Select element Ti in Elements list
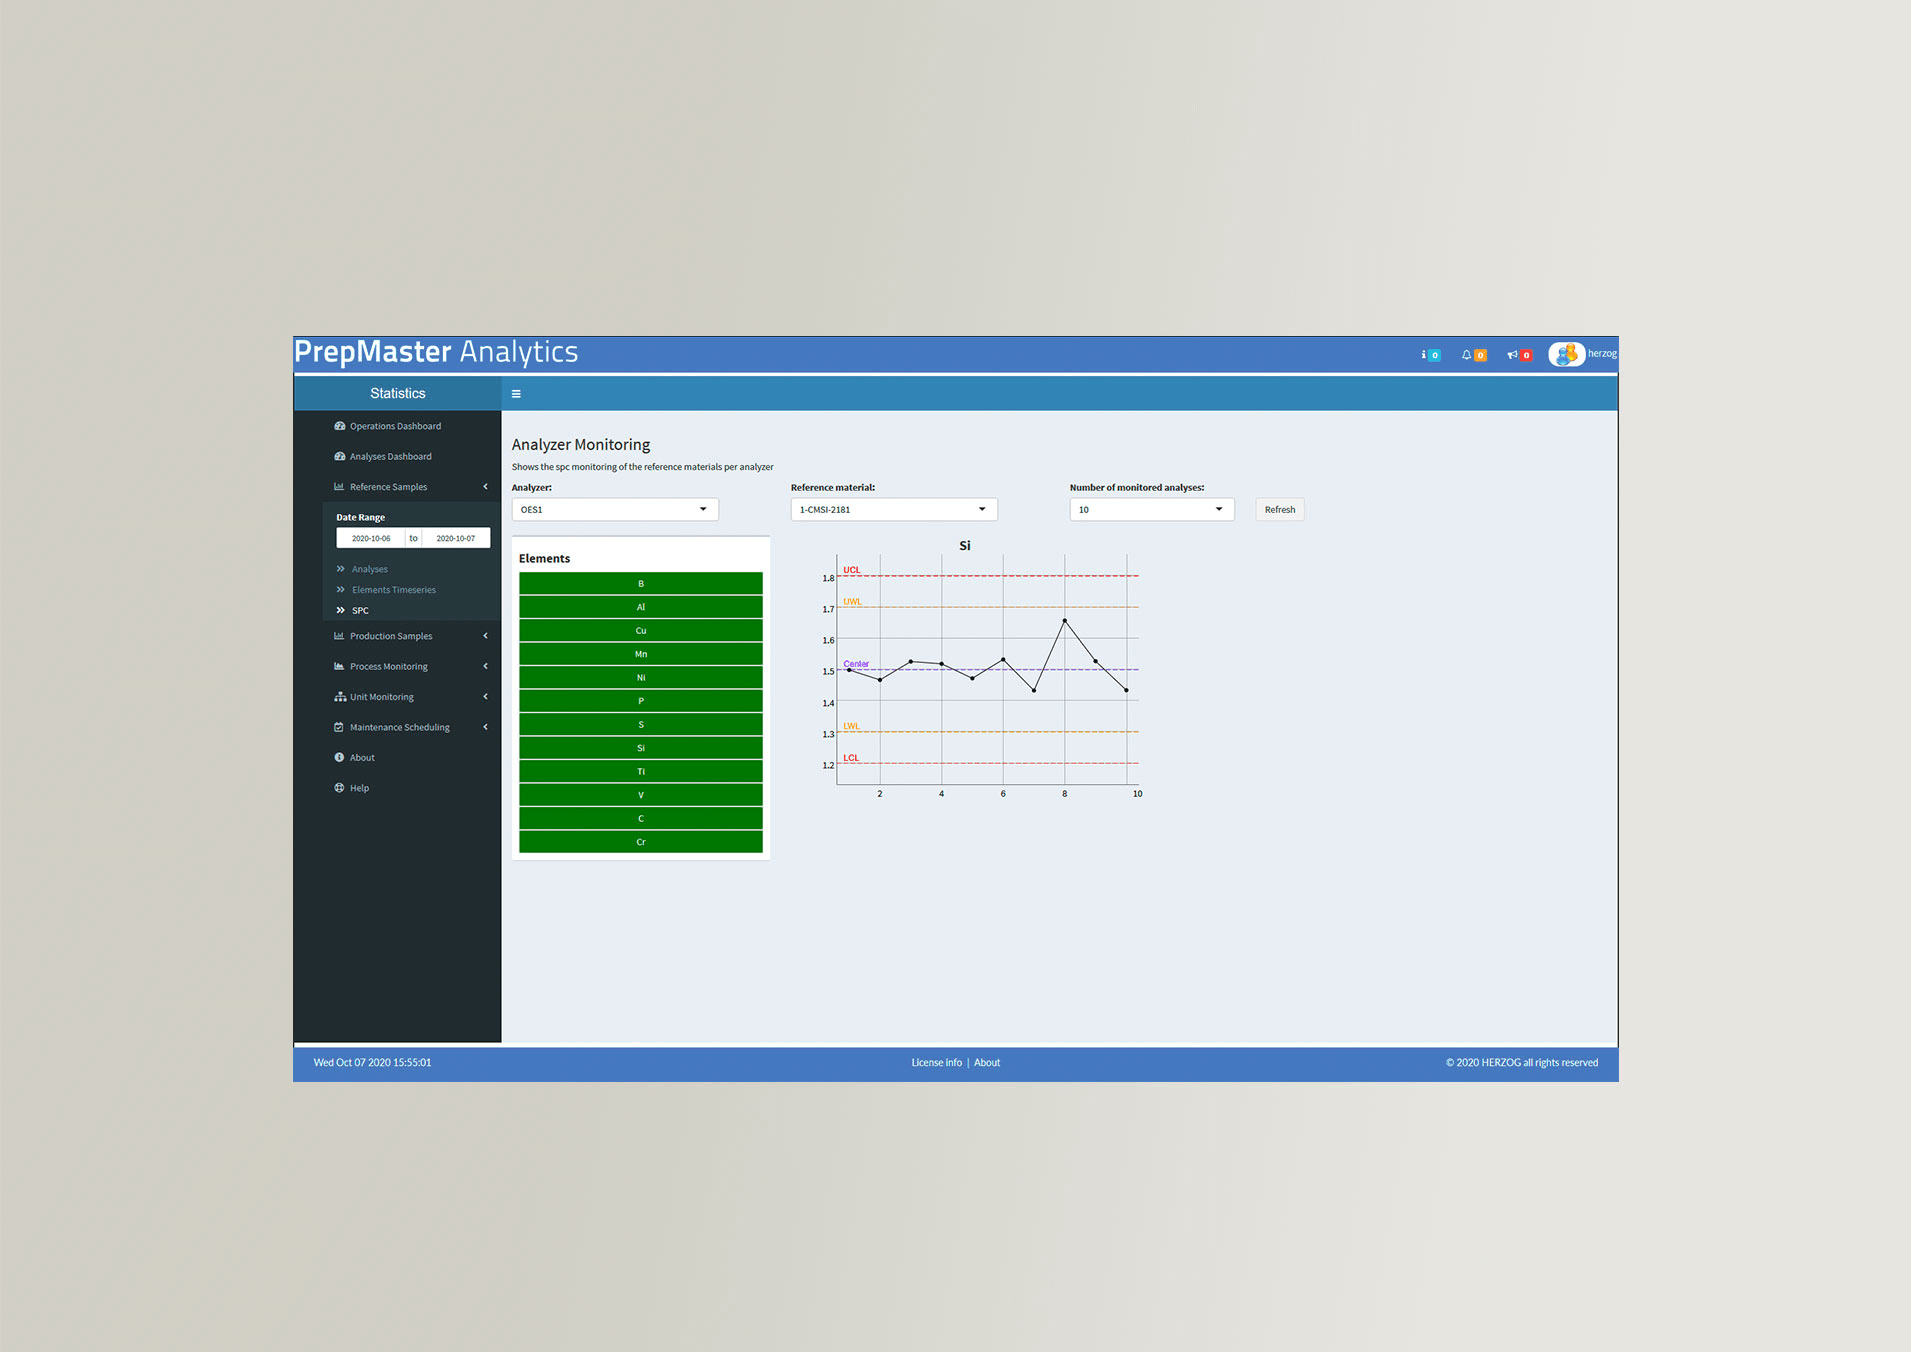This screenshot has height=1352, width=1911. click(x=641, y=771)
